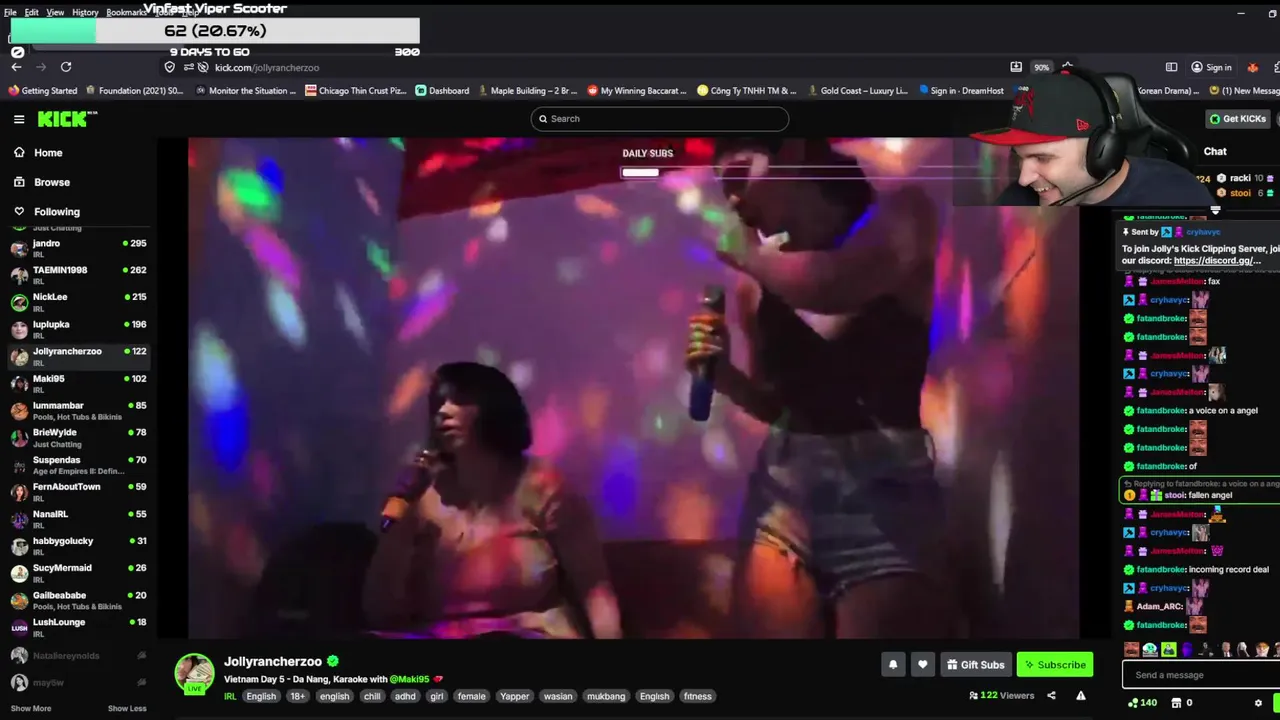Screen dimensions: 1280x720
Task: Open the Maple Building bookmark
Action: tap(527, 90)
